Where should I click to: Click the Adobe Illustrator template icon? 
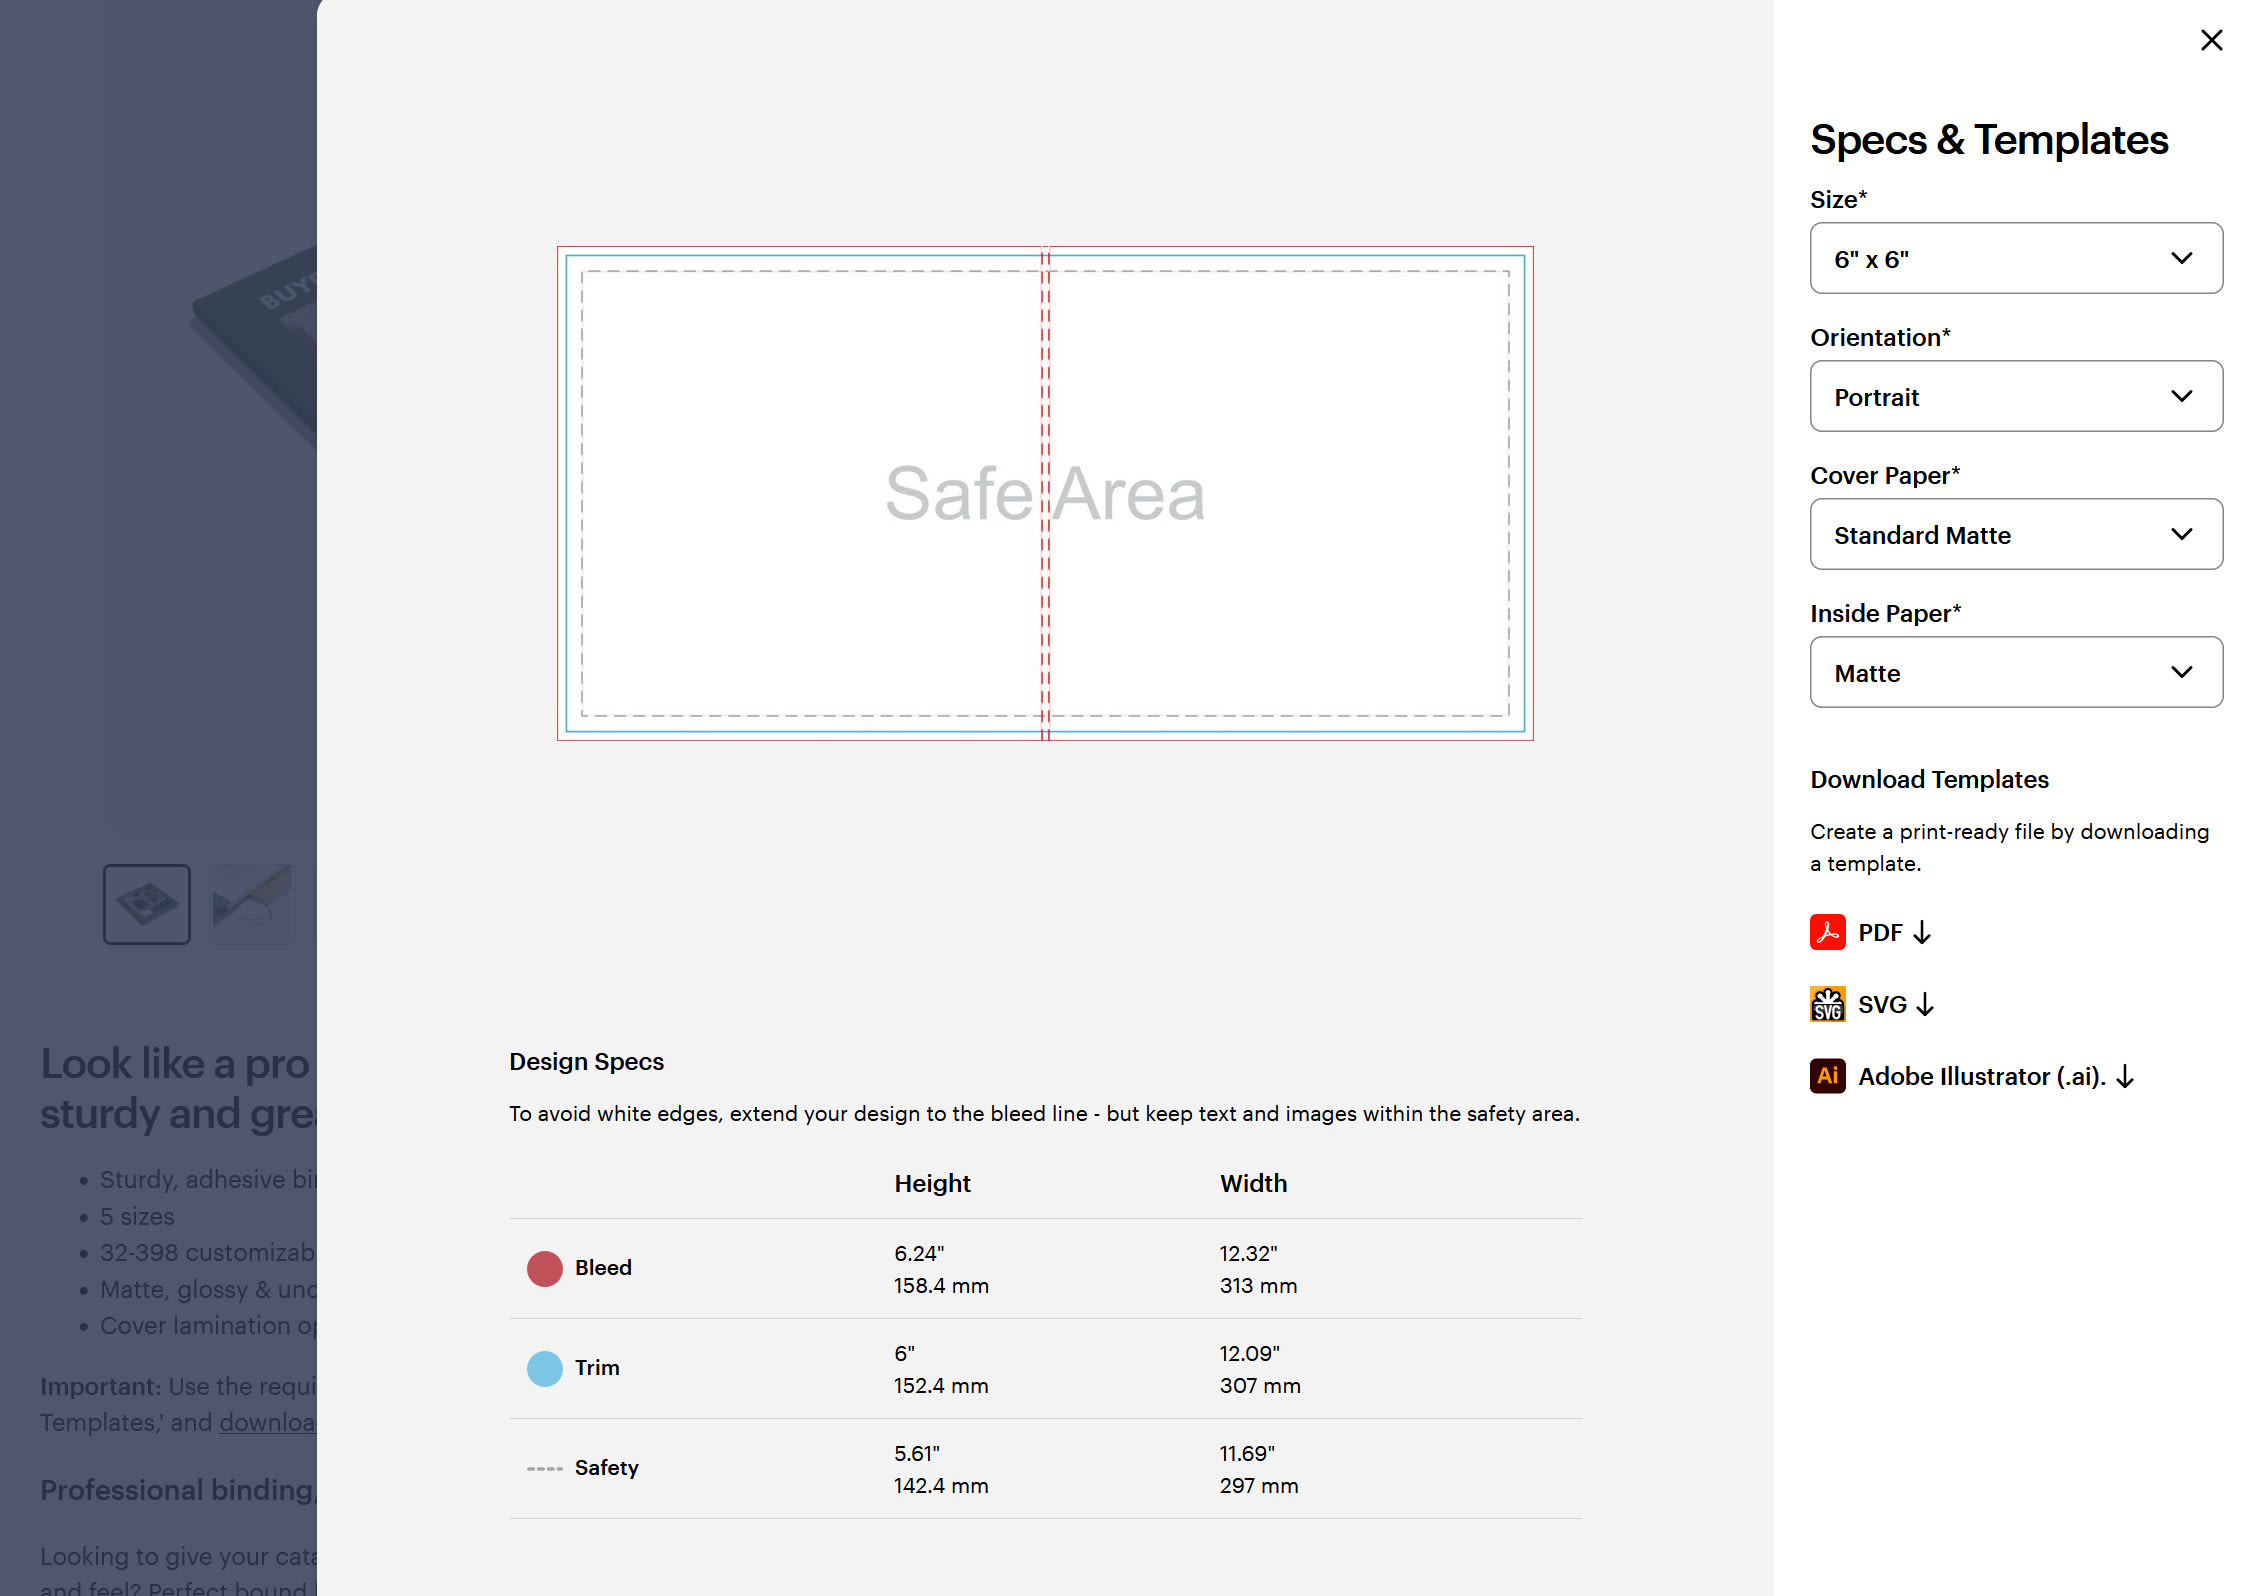coord(1827,1076)
